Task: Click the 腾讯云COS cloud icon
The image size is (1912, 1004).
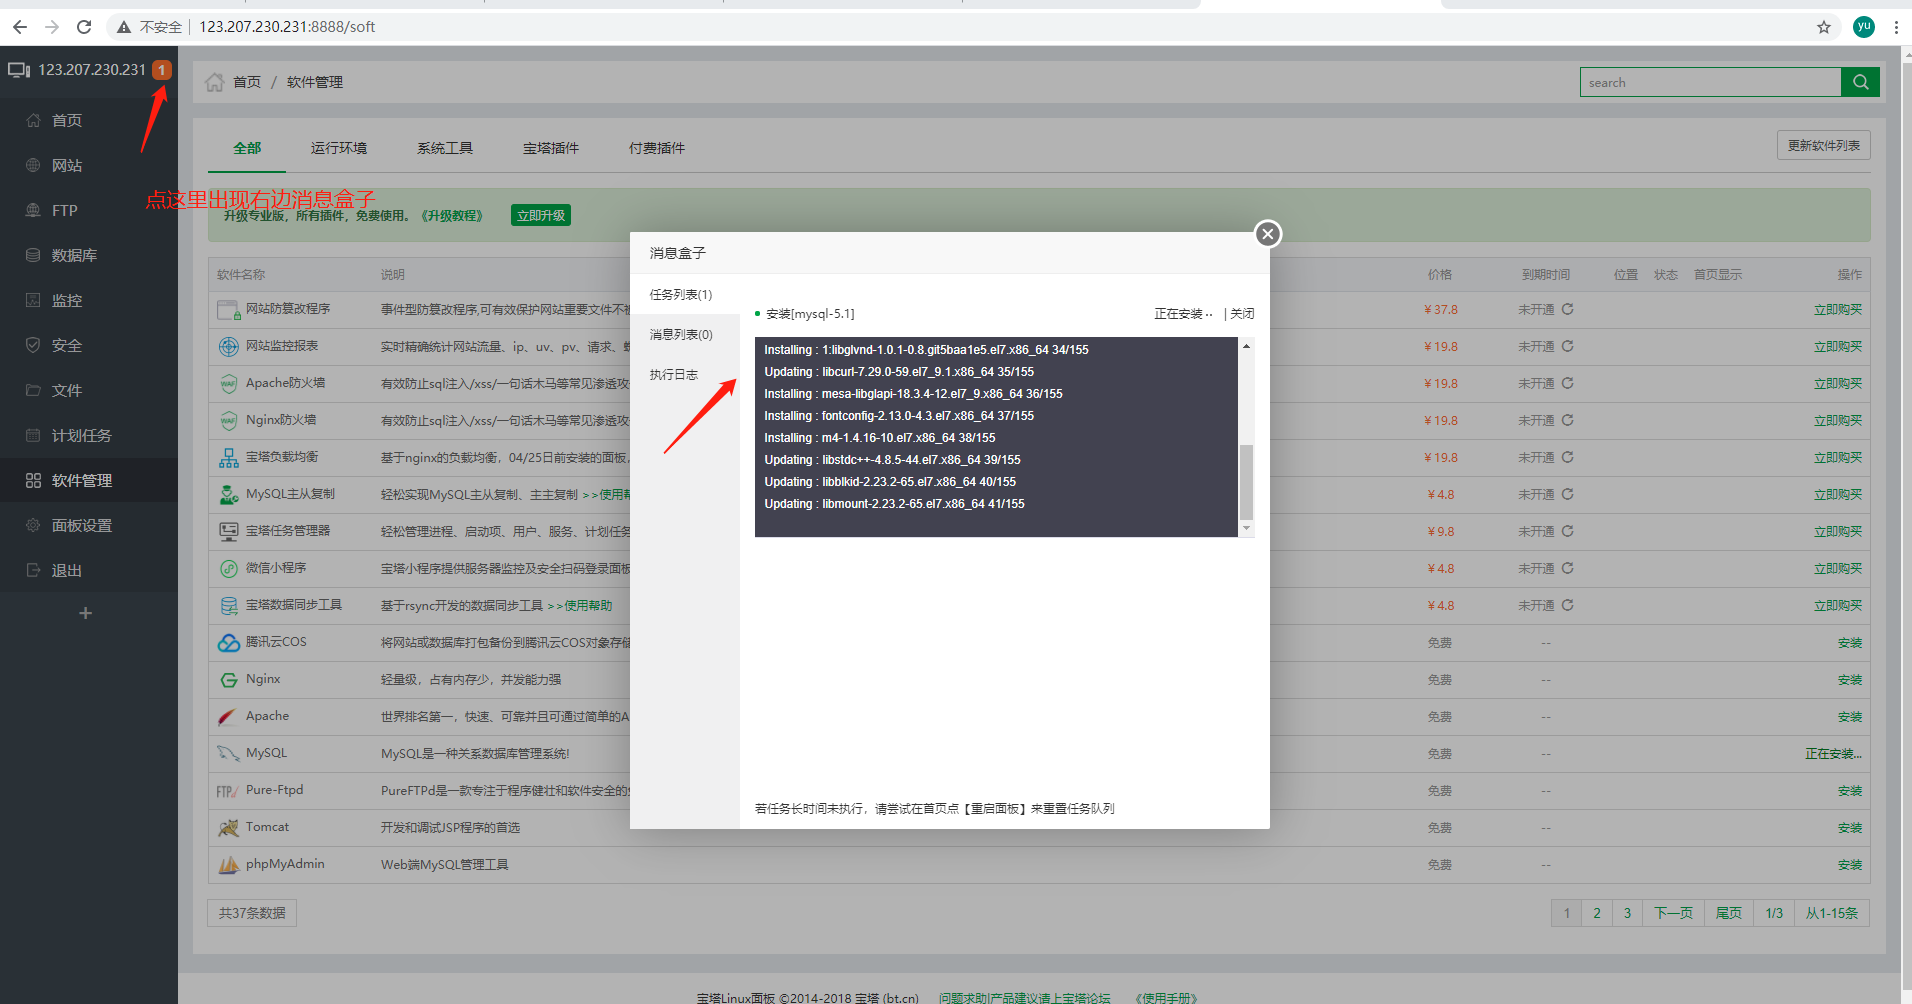Action: (229, 643)
